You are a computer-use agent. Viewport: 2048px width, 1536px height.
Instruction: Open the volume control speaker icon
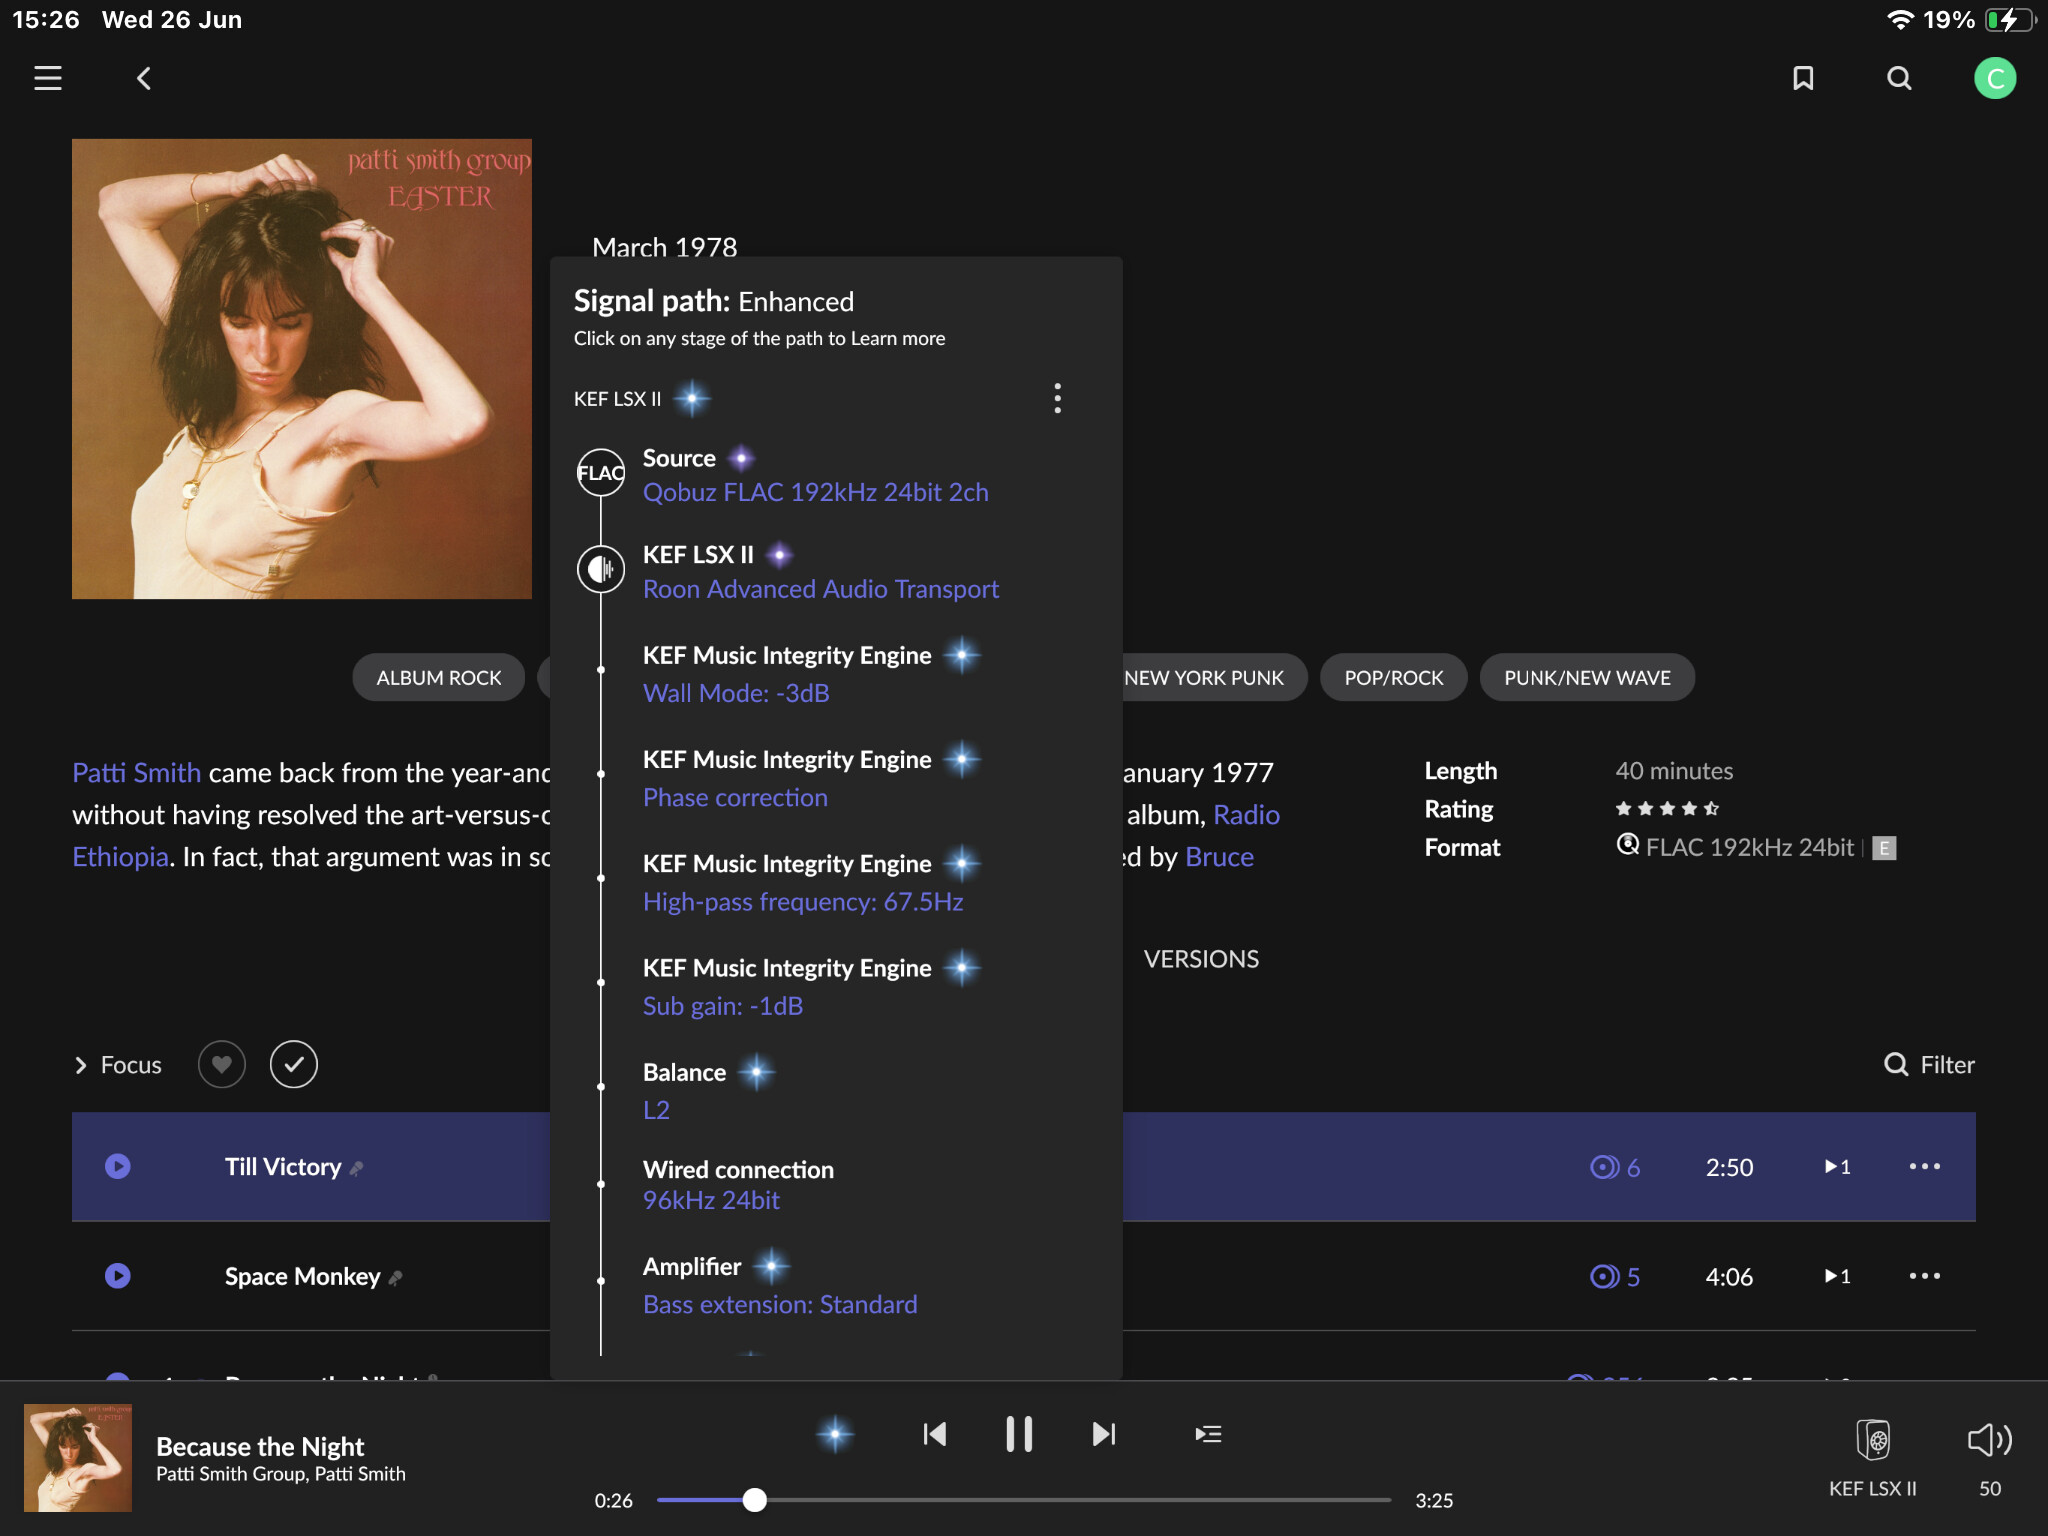point(1990,1440)
